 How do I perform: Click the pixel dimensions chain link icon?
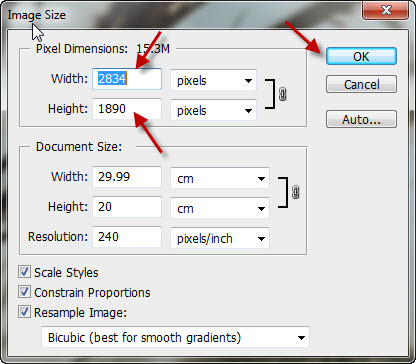tap(282, 95)
